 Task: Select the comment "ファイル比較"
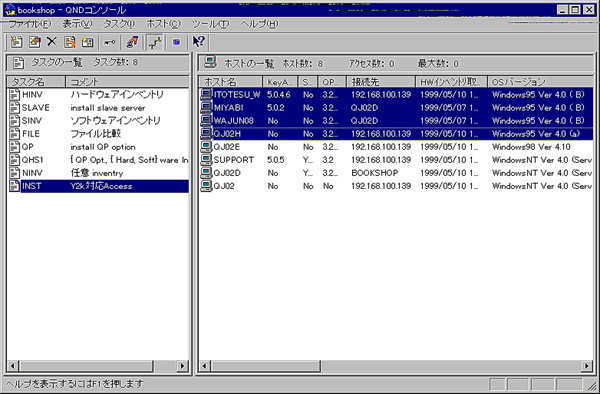pos(96,134)
